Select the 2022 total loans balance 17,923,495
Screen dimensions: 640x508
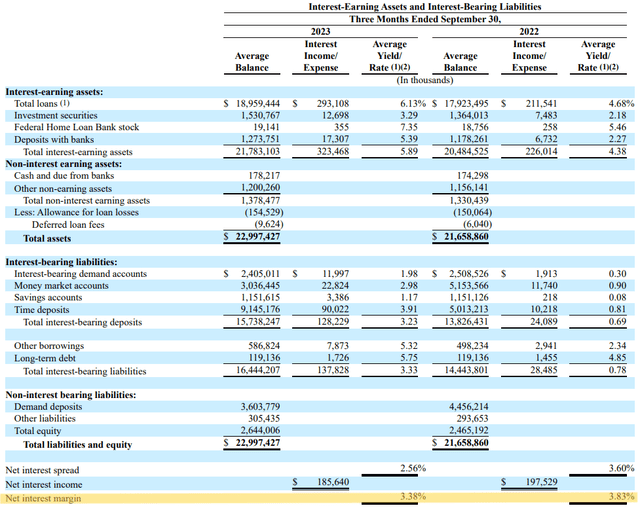click(466, 104)
